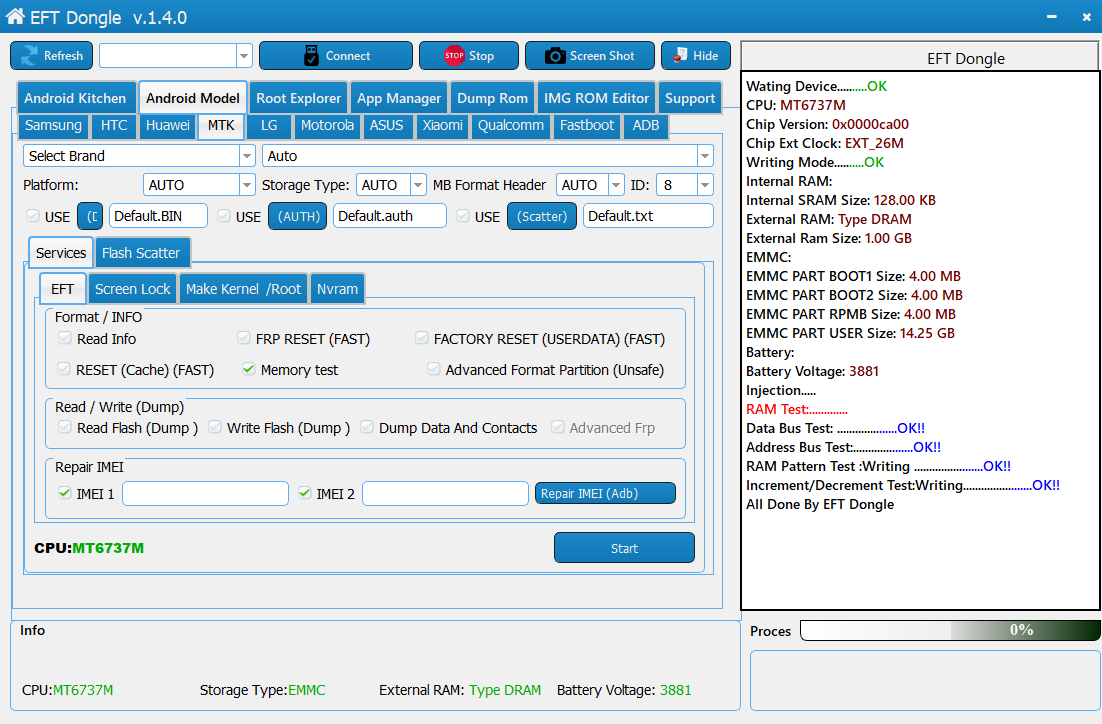The image size is (1102, 724).
Task: Switch to the Dump Rom tab
Action: tap(492, 98)
